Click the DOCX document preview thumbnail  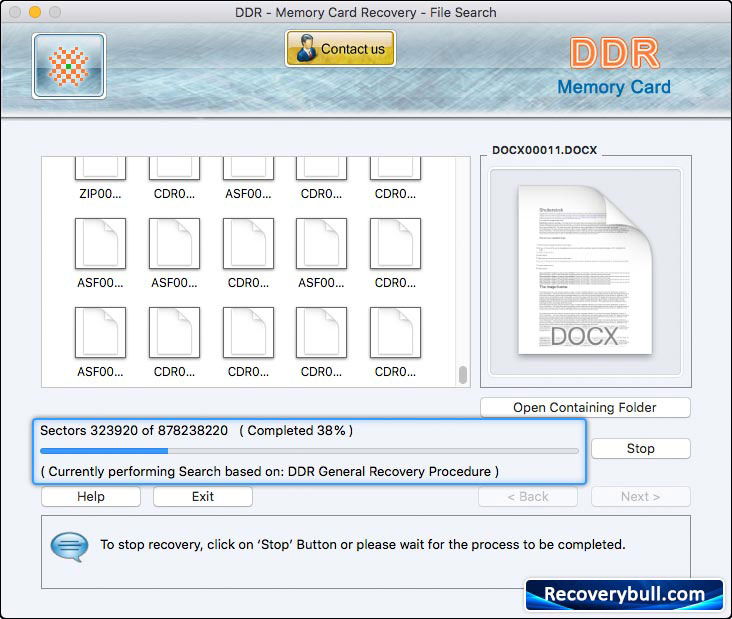pos(585,271)
